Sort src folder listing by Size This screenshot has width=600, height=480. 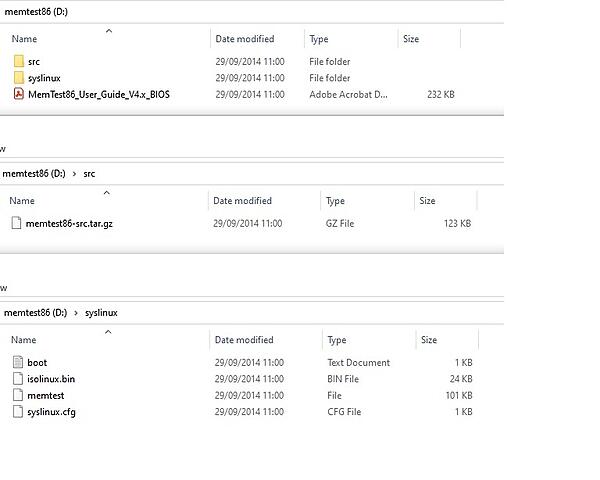click(427, 201)
